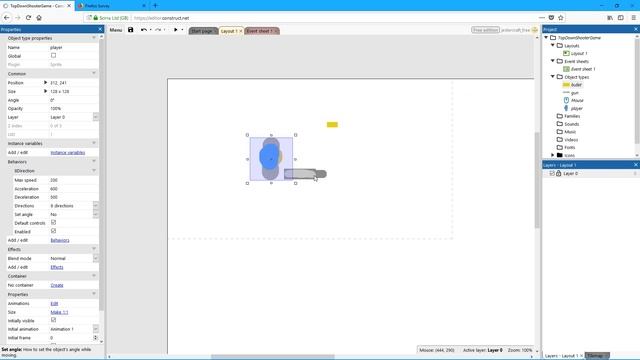Click the user account avatar icon
The height and width of the screenshot is (360, 640).
(535, 30)
